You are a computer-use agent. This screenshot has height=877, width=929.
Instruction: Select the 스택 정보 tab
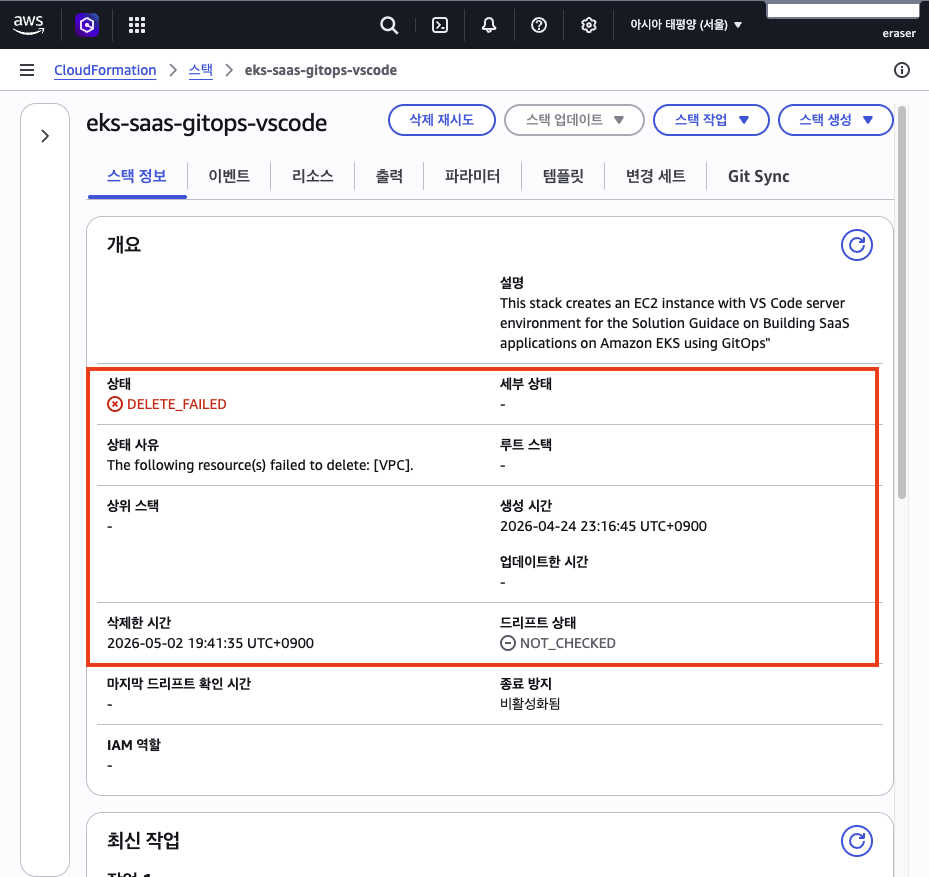coord(137,176)
